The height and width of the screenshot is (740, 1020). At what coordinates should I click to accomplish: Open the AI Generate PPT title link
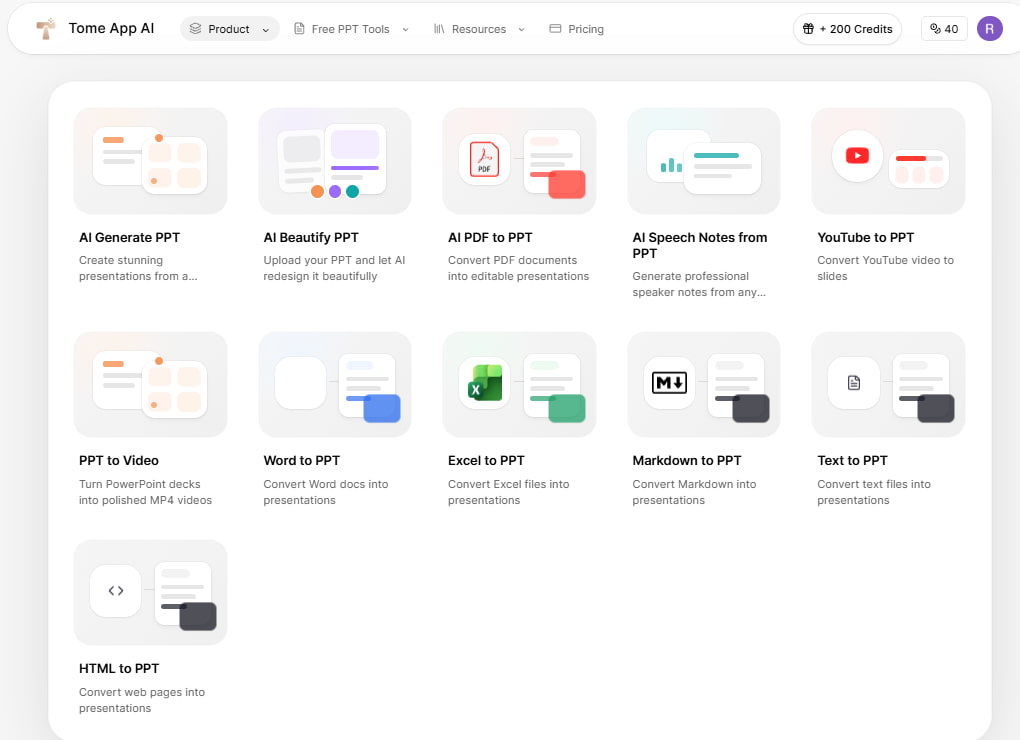[x=129, y=237]
